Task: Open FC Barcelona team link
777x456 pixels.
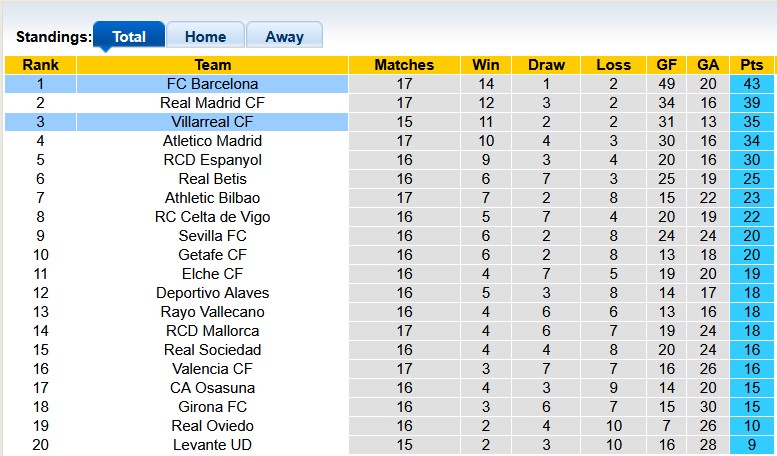Action: pyautogui.click(x=212, y=84)
